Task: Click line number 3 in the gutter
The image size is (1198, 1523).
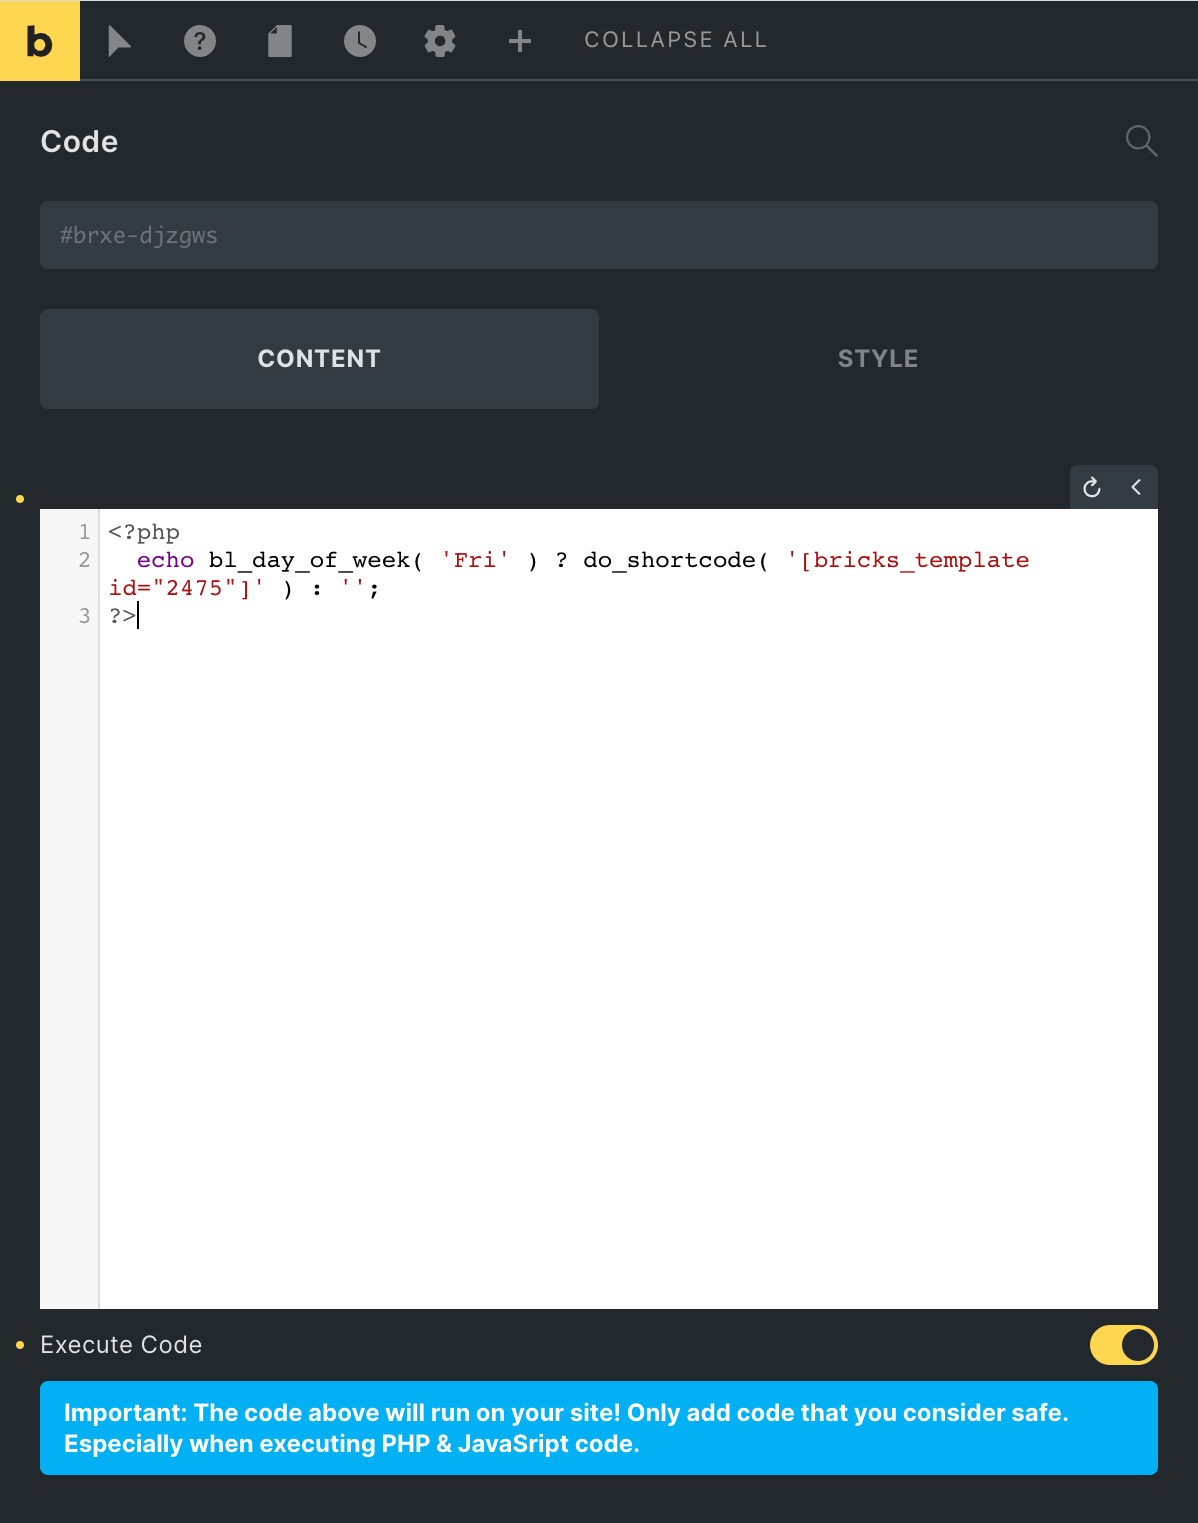Action: (84, 616)
